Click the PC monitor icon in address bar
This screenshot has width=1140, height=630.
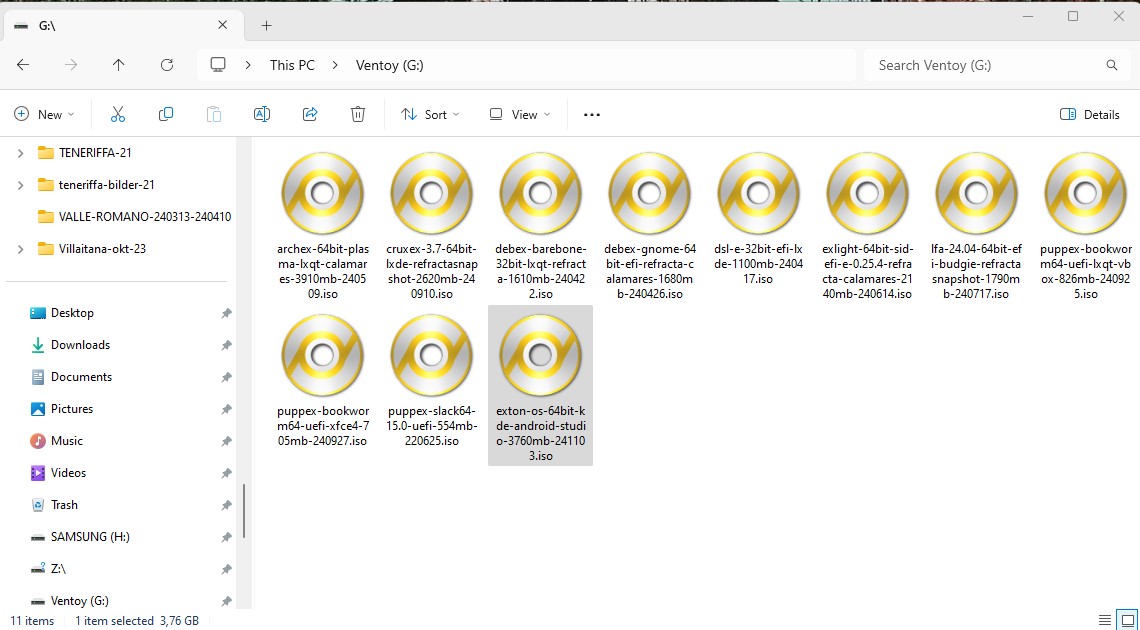tap(217, 65)
